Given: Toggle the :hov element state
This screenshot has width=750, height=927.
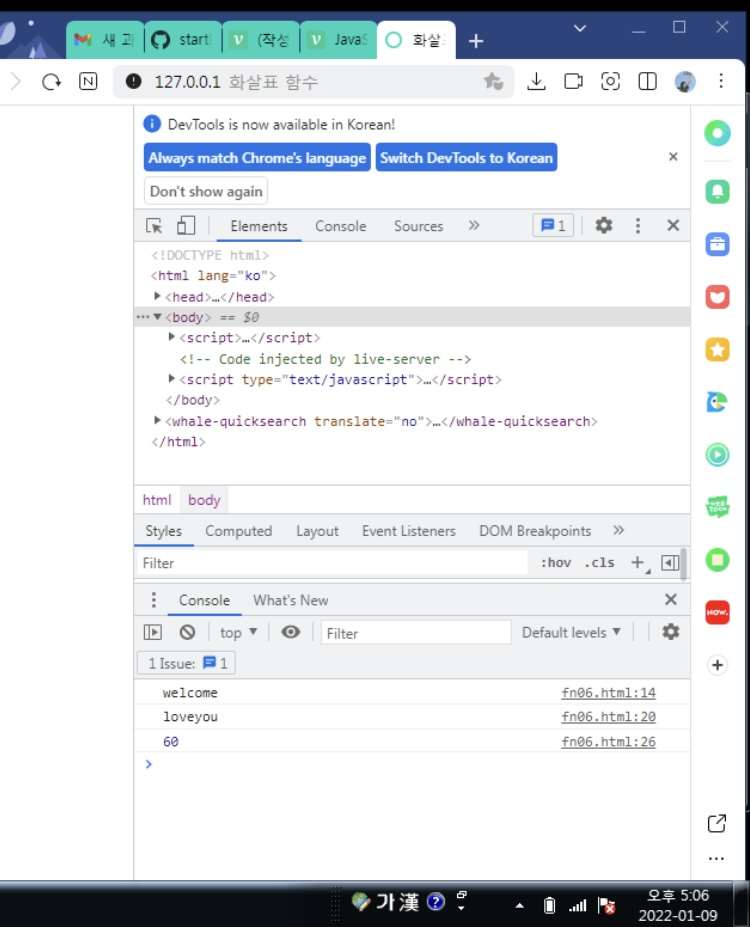Looking at the screenshot, I should 556,563.
